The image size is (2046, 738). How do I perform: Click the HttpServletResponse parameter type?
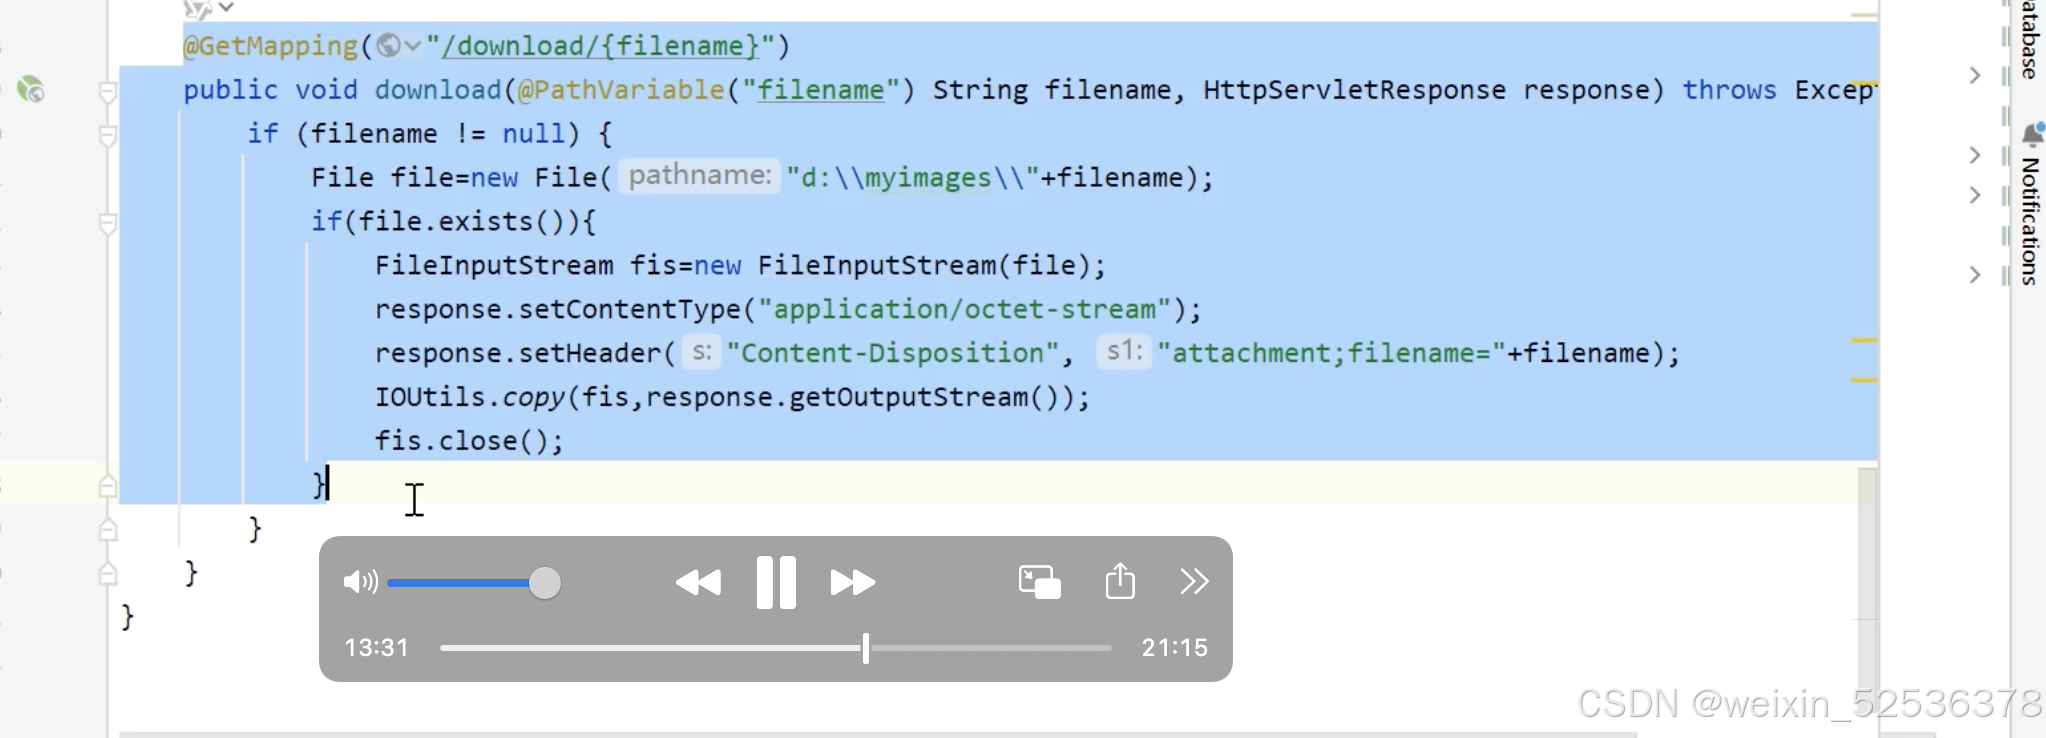(1354, 90)
